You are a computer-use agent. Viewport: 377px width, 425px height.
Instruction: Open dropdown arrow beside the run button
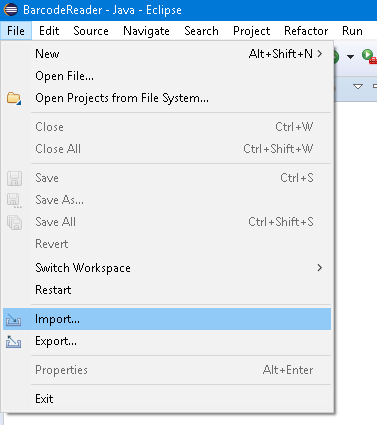click(350, 57)
